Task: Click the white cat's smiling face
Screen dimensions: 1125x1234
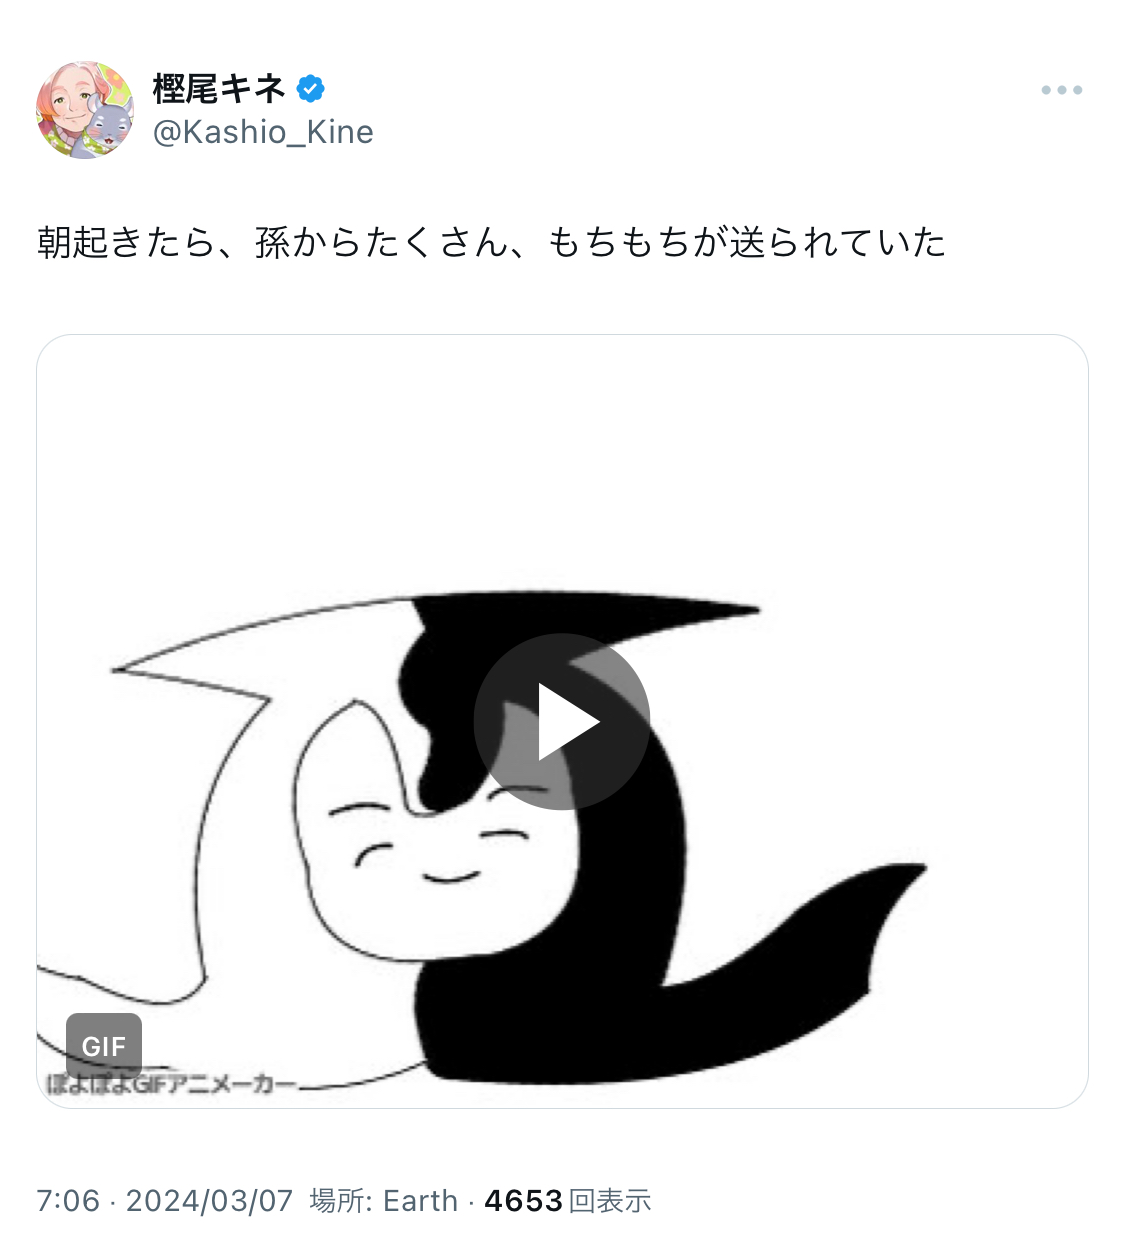Action: (440, 845)
